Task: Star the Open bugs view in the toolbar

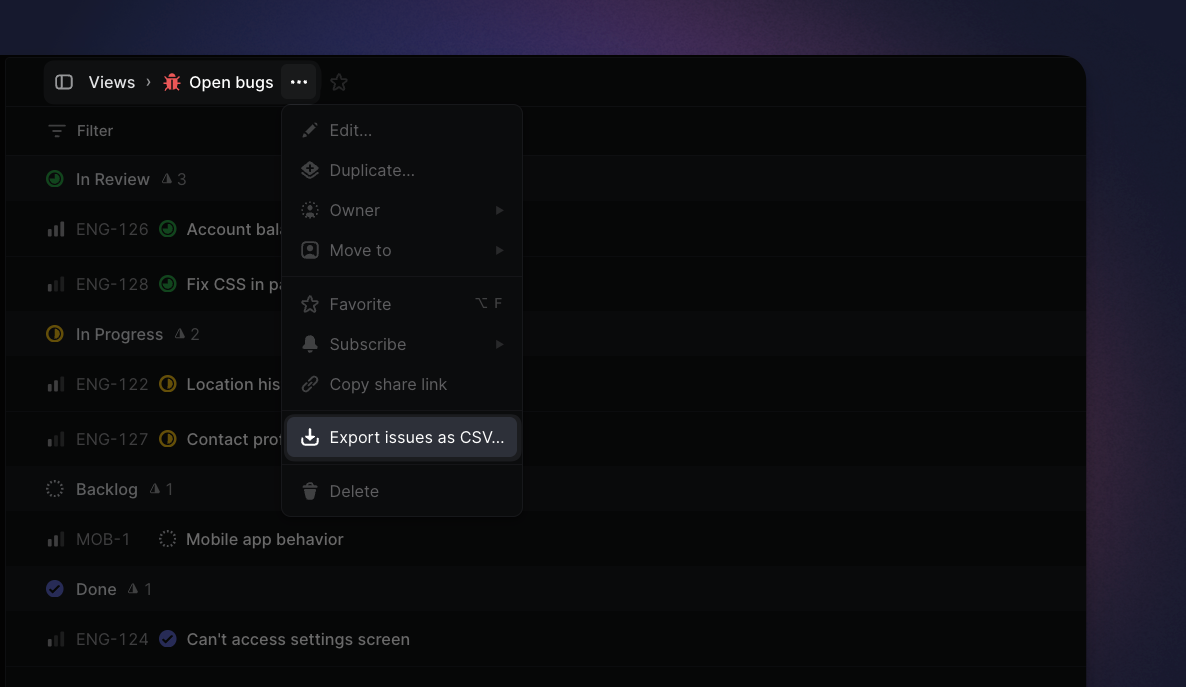Action: click(x=338, y=82)
